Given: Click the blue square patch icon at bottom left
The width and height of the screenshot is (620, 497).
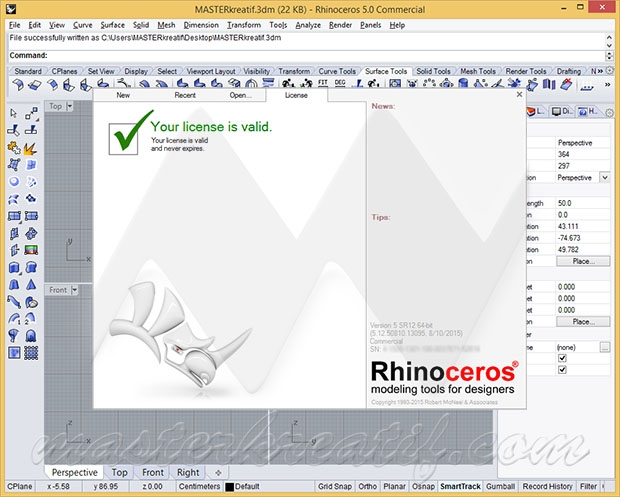Looking at the screenshot, I should click(x=14, y=352).
